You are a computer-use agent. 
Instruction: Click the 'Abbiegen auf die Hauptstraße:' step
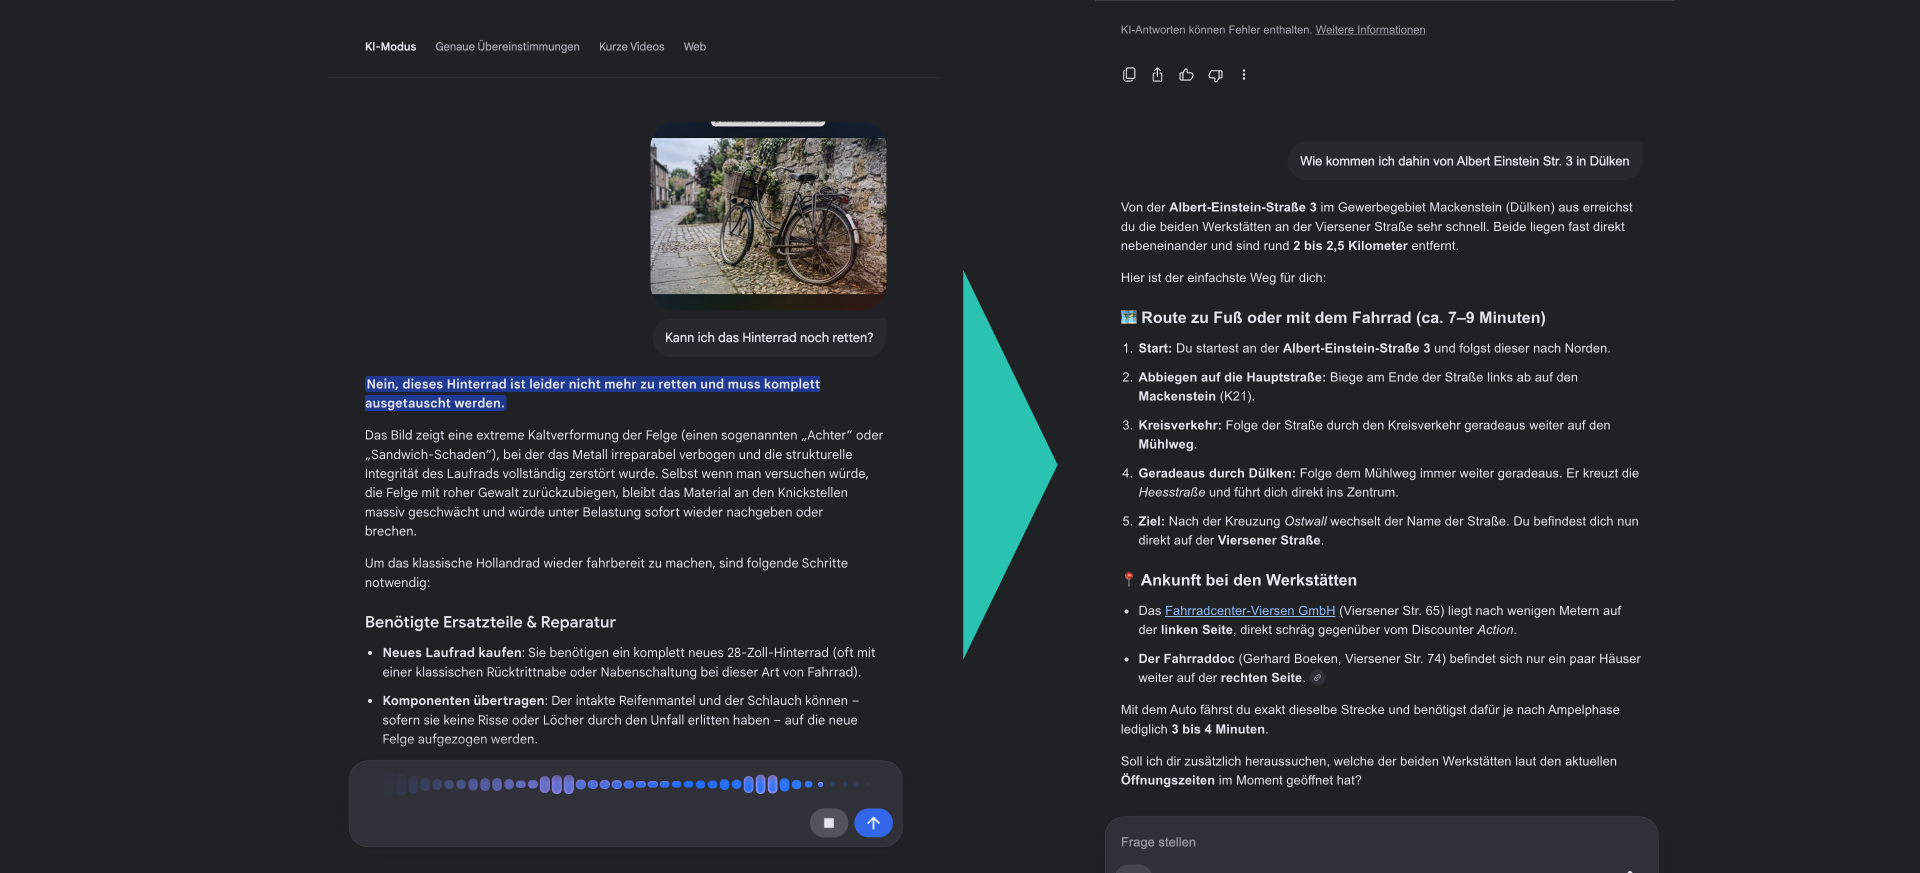click(x=1358, y=387)
